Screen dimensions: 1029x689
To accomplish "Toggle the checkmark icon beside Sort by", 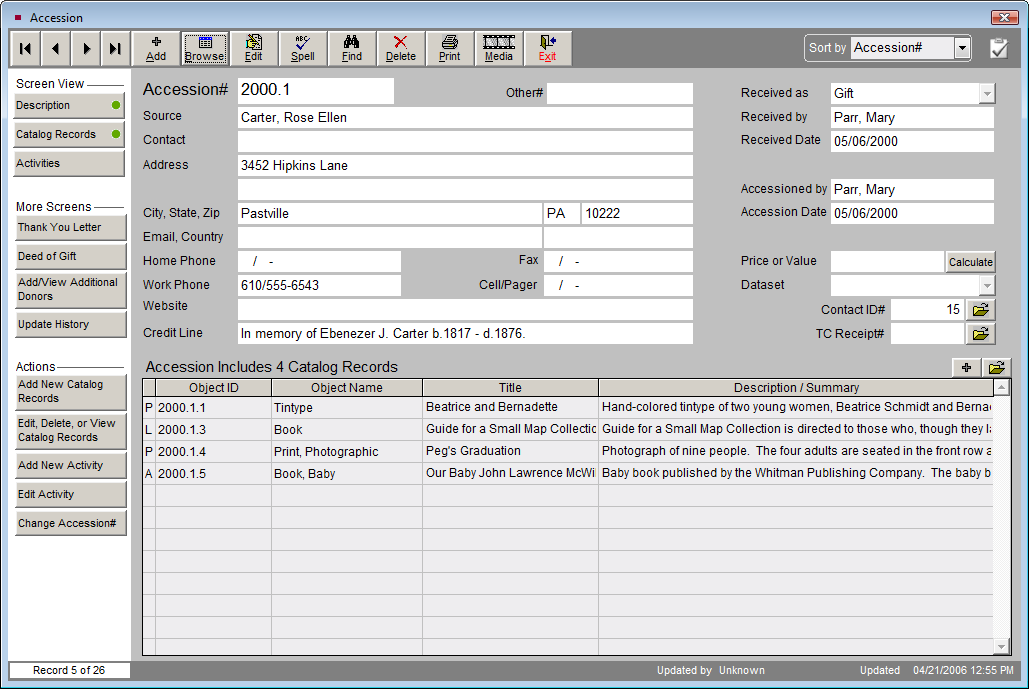I will [998, 48].
